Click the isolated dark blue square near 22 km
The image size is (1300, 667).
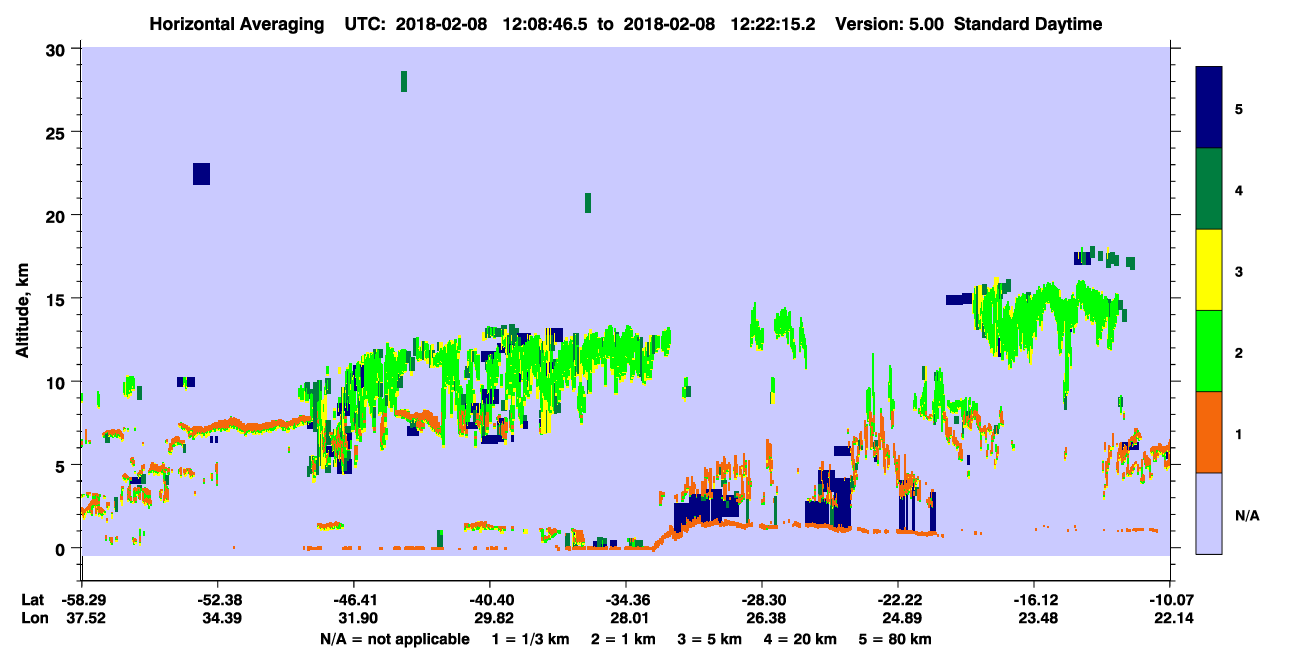(x=201, y=173)
